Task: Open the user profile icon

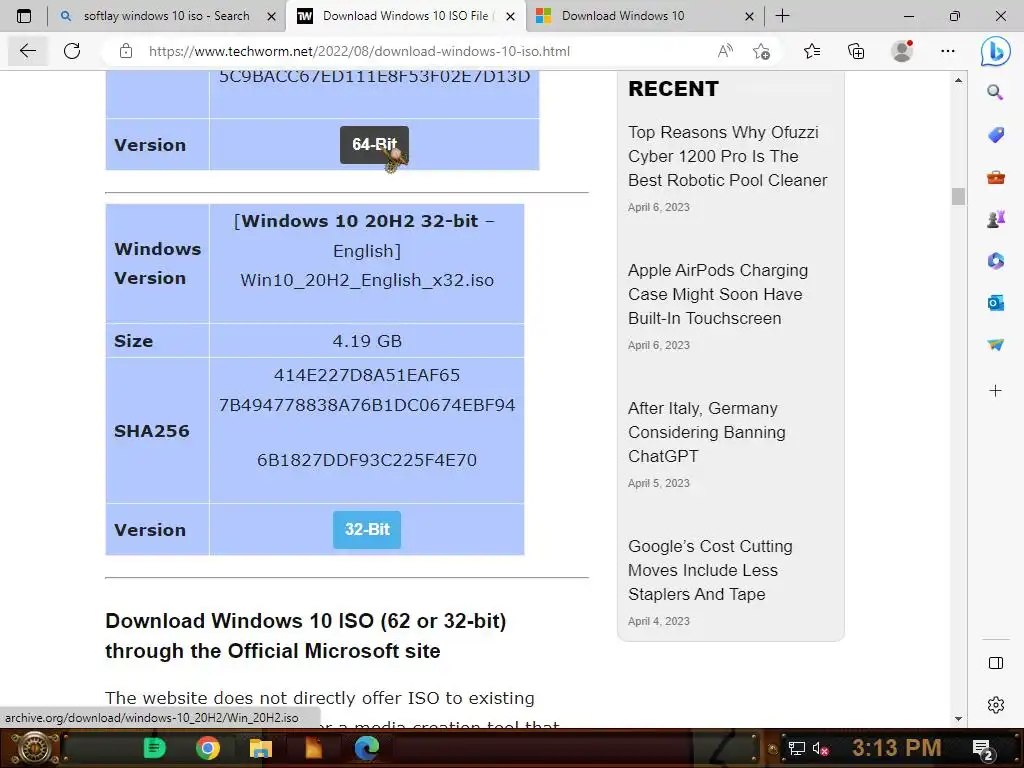Action: tap(902, 51)
